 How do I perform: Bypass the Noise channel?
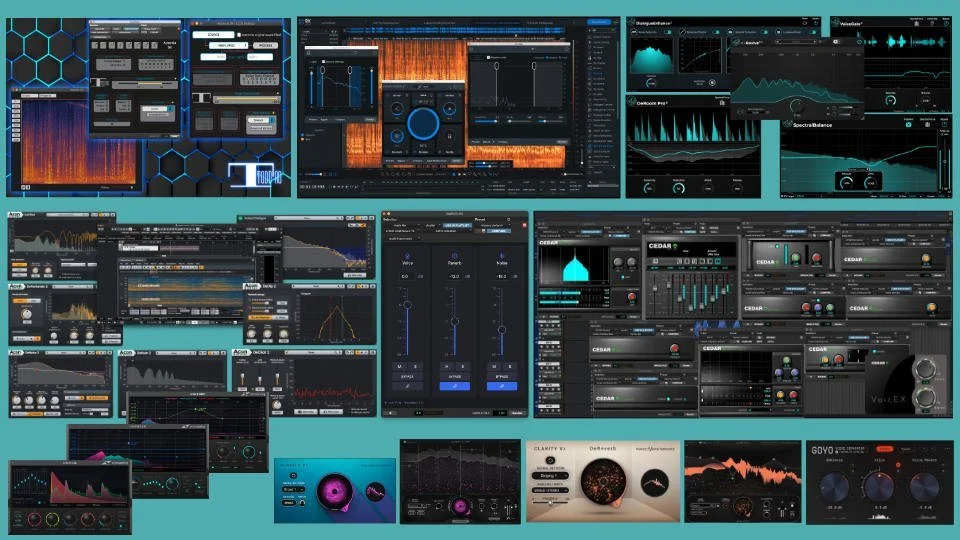(x=502, y=377)
